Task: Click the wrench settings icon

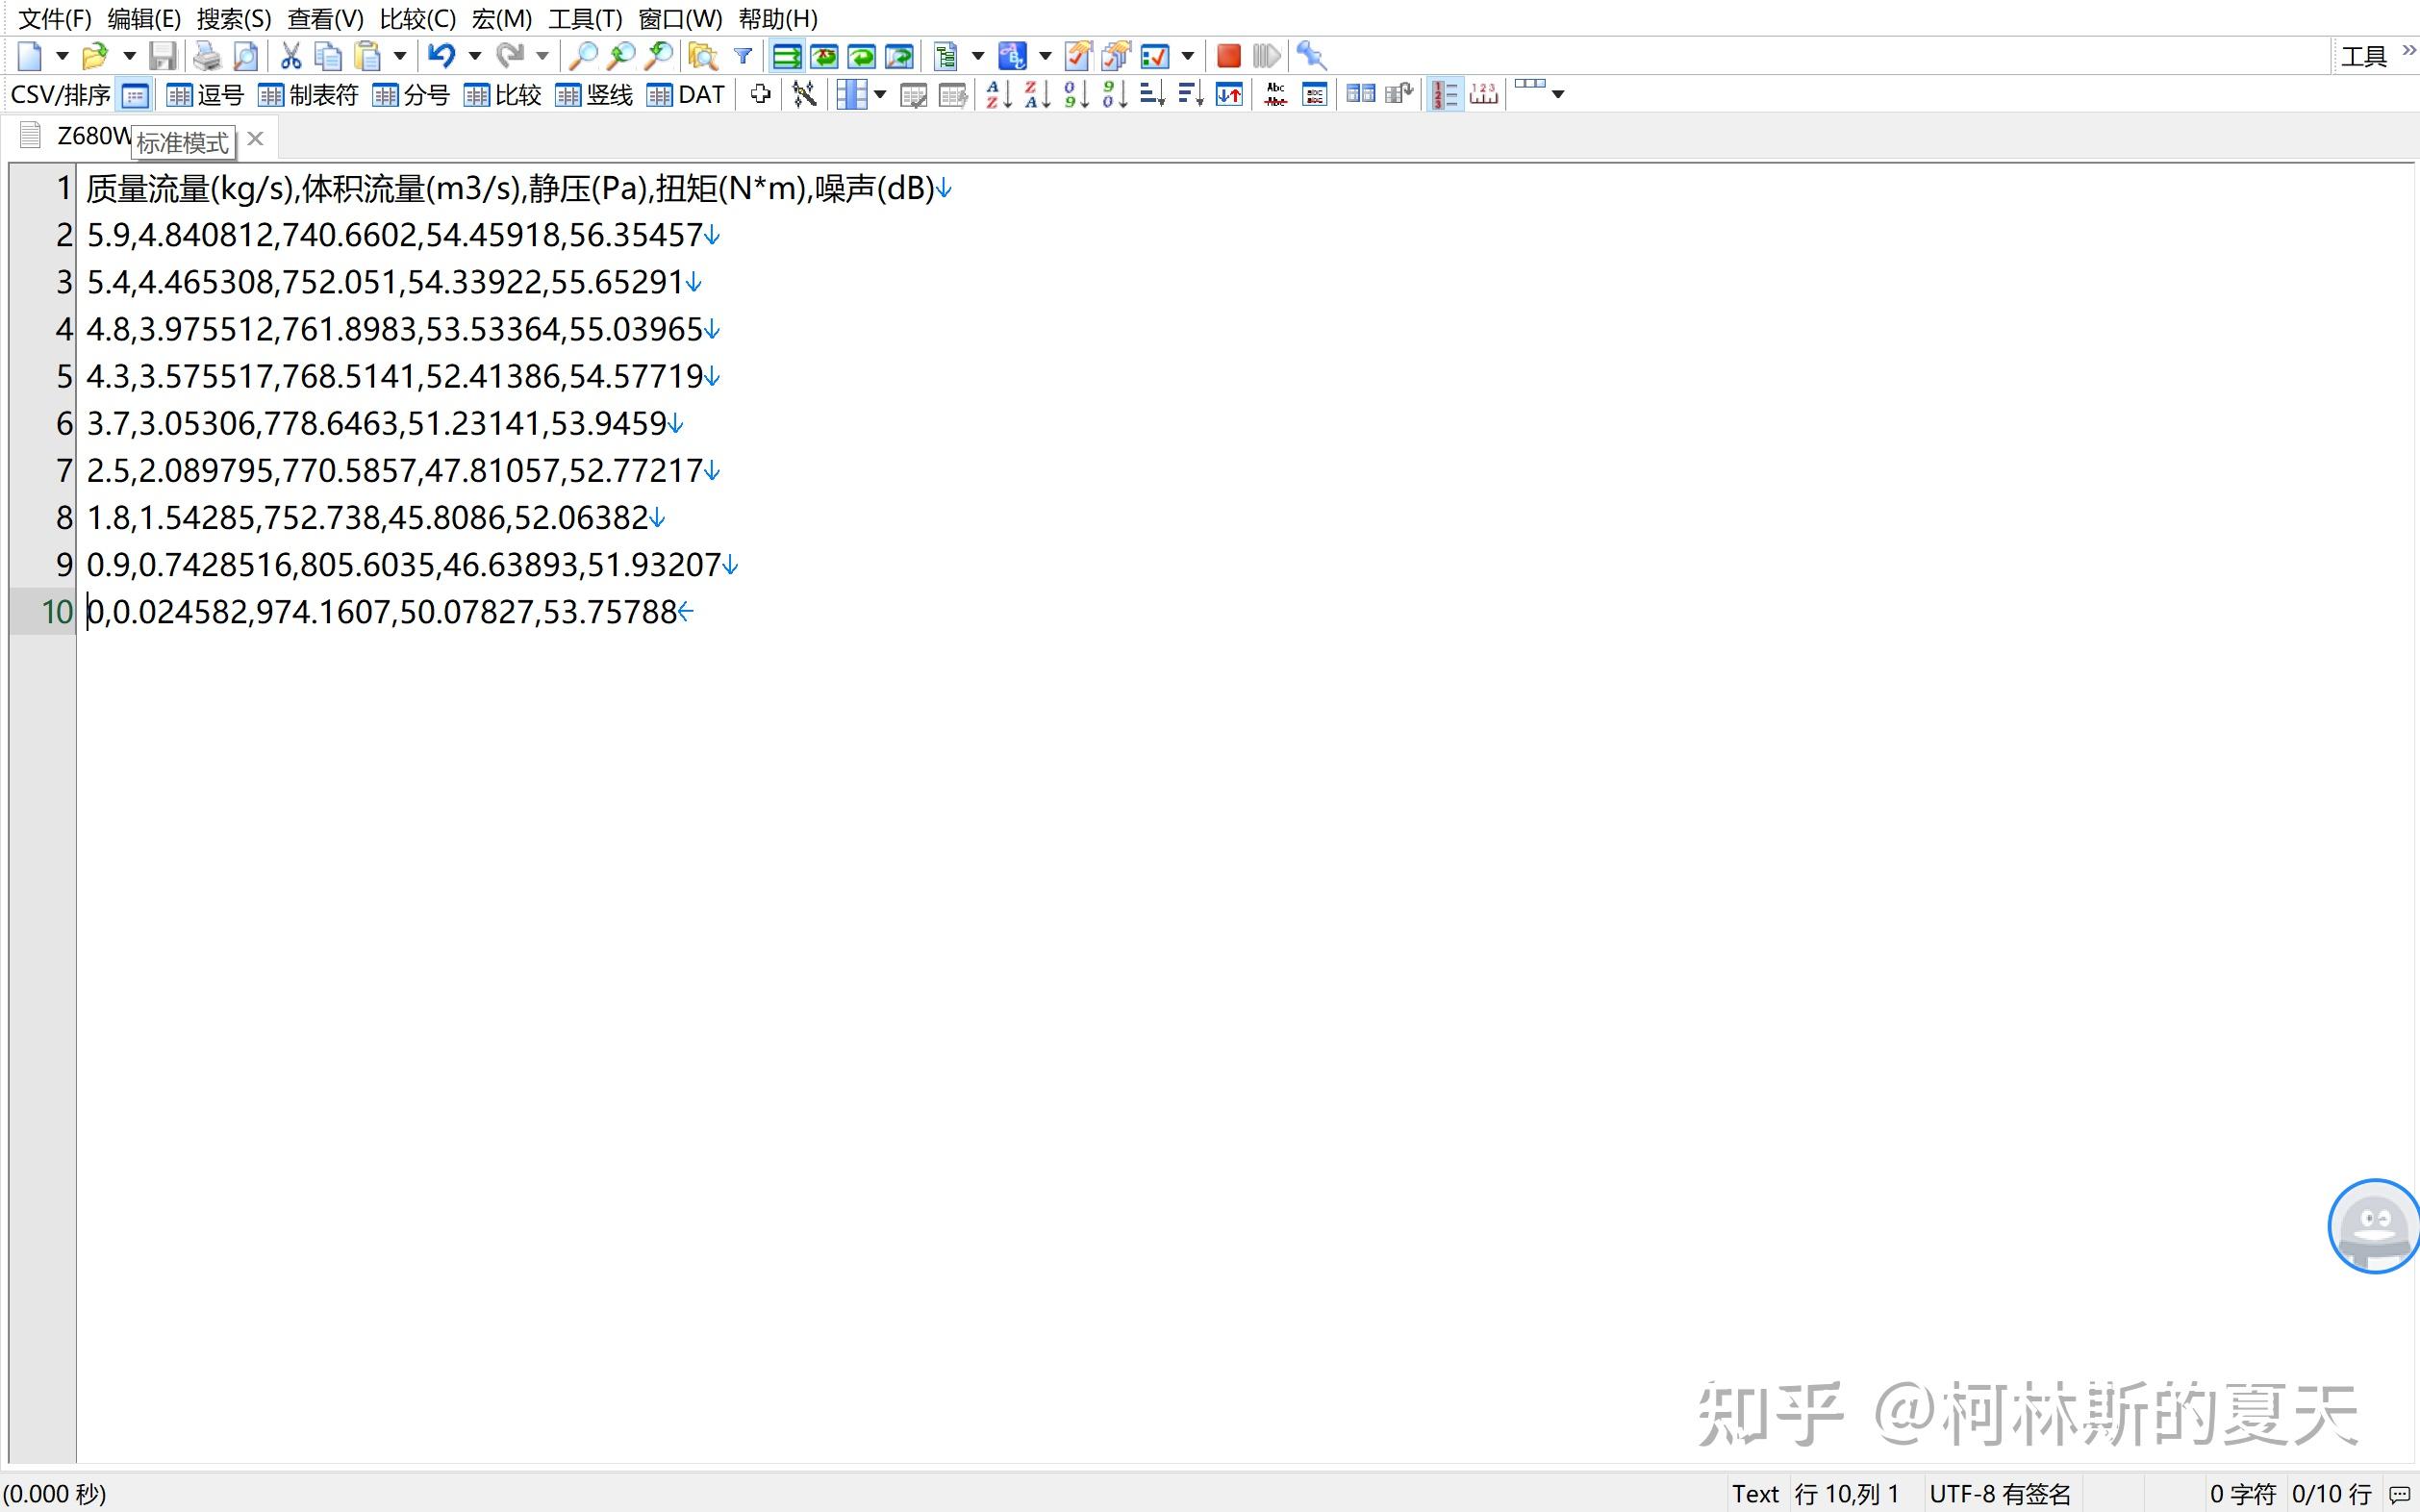Action: [x=1311, y=56]
